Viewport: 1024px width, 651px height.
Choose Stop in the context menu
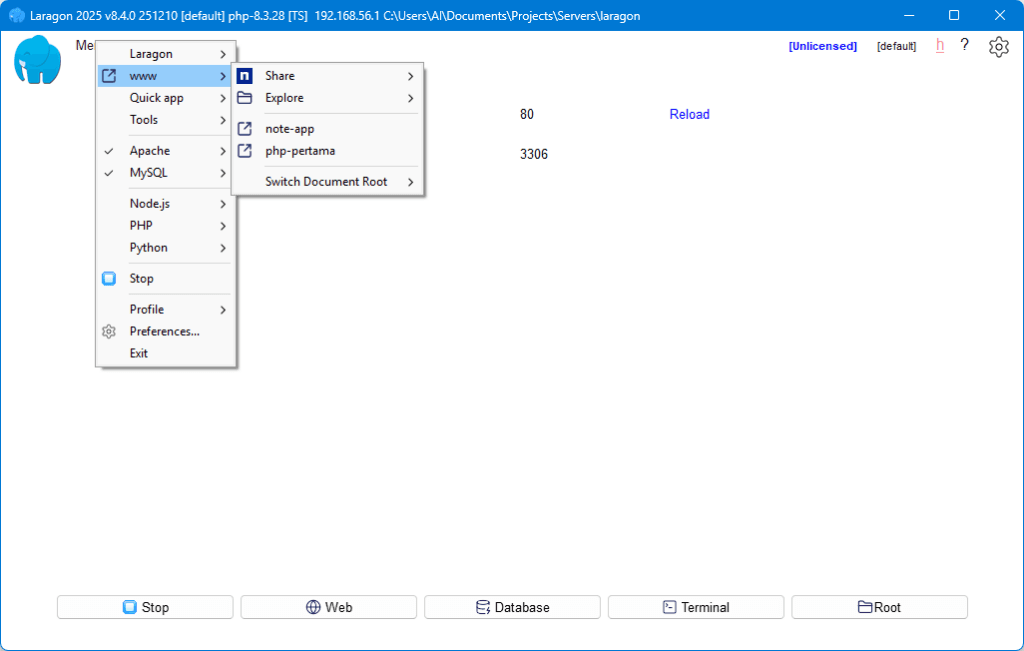coord(141,279)
